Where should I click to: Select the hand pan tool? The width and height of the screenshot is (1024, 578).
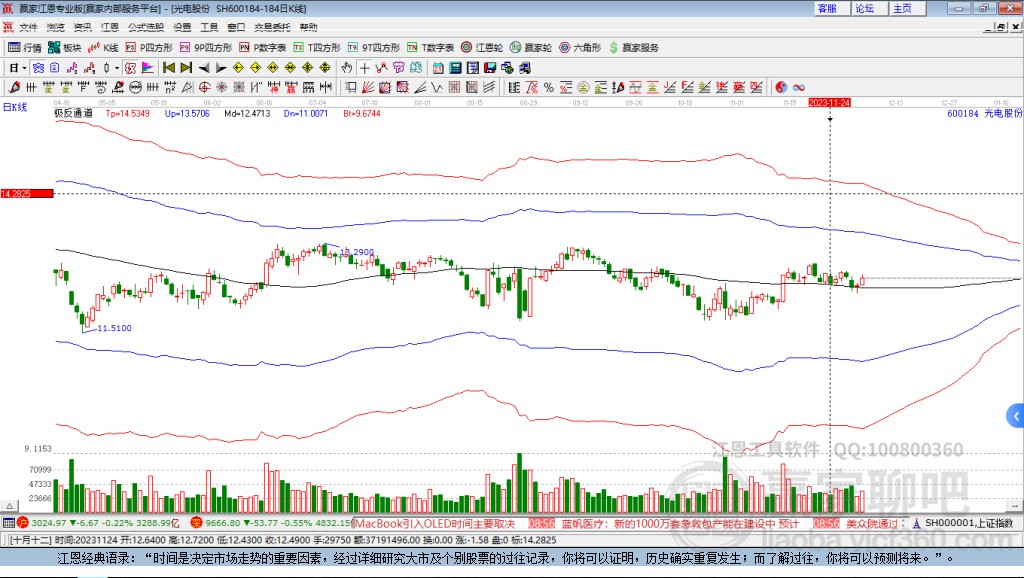coord(346,68)
